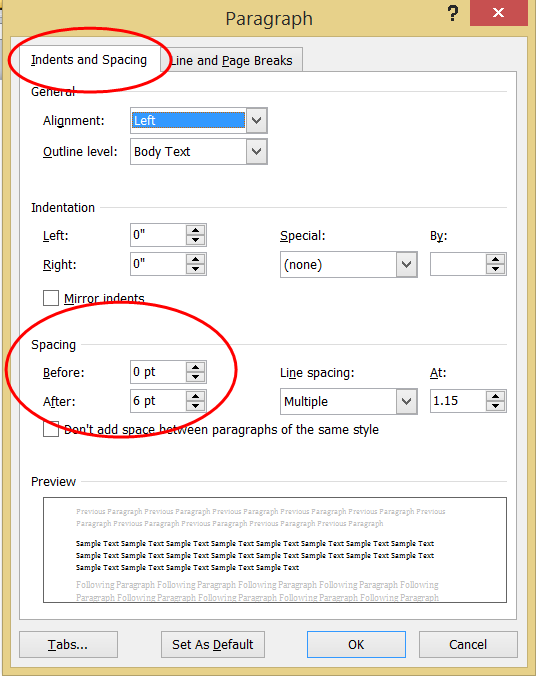Viewport: 536px width, 676px height.
Task: Increase Left indentation with up arrow
Action: (195, 230)
